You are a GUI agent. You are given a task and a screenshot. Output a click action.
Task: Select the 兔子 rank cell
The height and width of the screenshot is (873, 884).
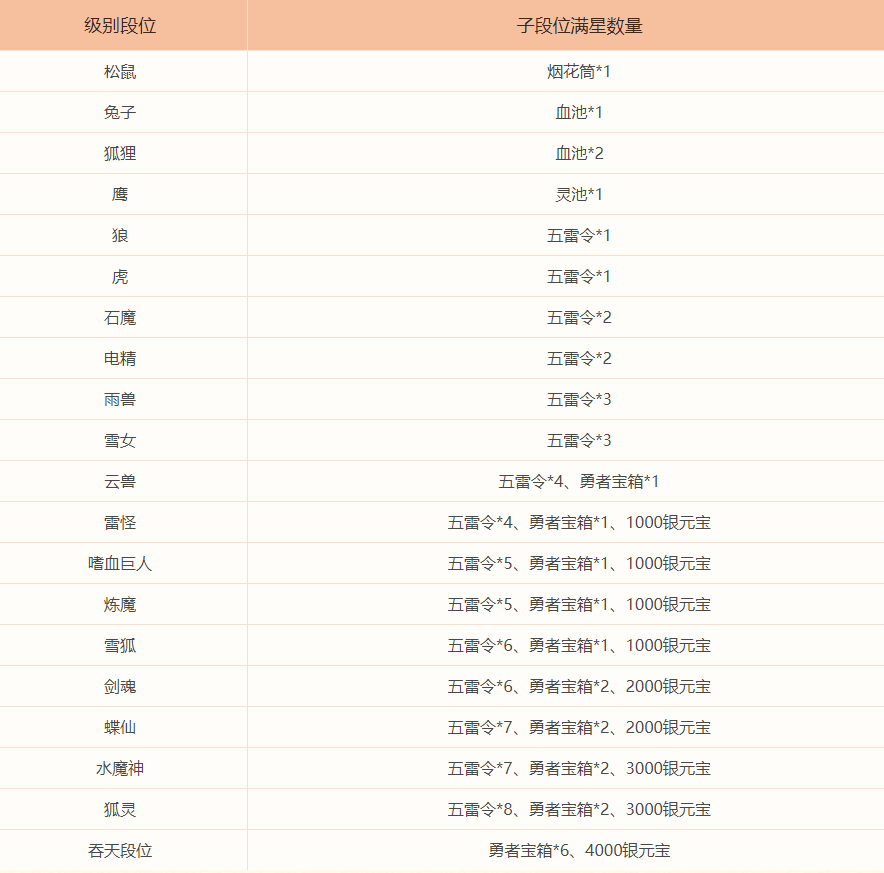tap(120, 113)
